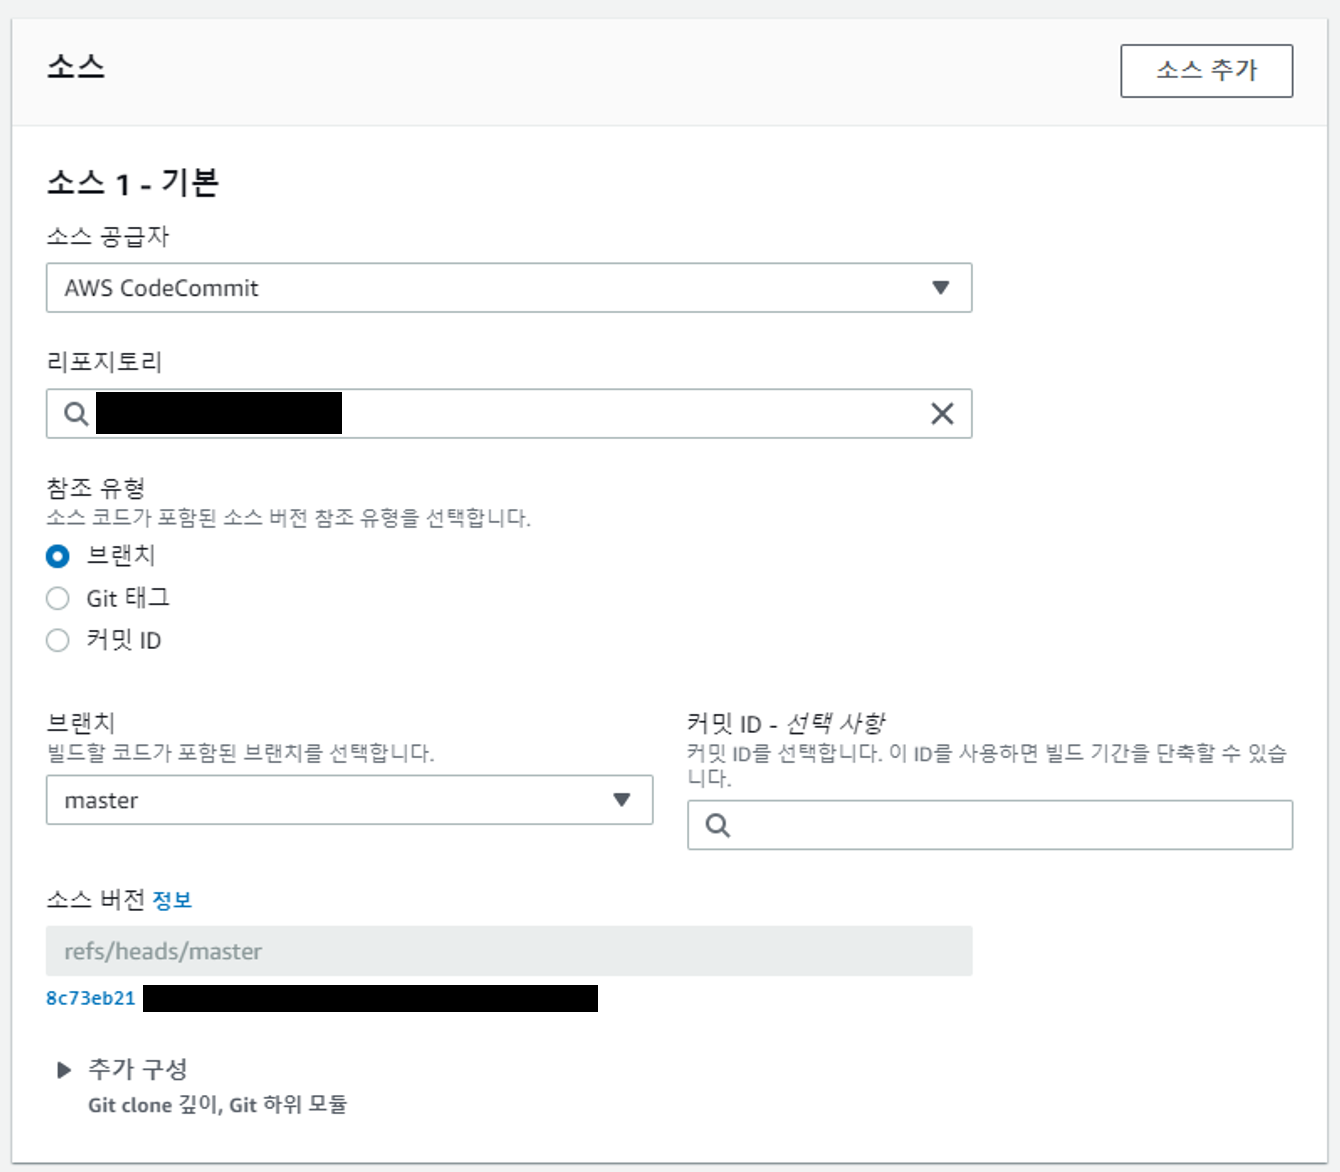Clear the repository selection using the X icon
Image resolution: width=1340 pixels, height=1172 pixels.
tap(939, 413)
